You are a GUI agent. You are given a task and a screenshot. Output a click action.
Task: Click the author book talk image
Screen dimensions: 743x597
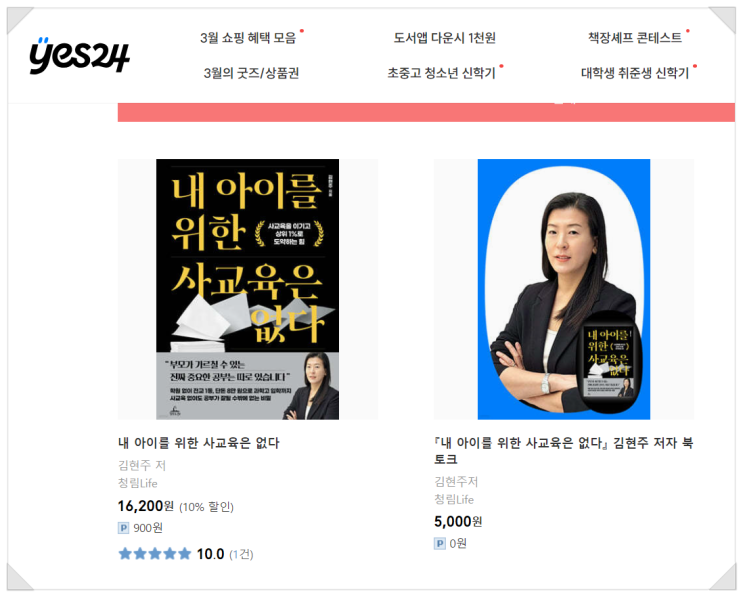564,289
